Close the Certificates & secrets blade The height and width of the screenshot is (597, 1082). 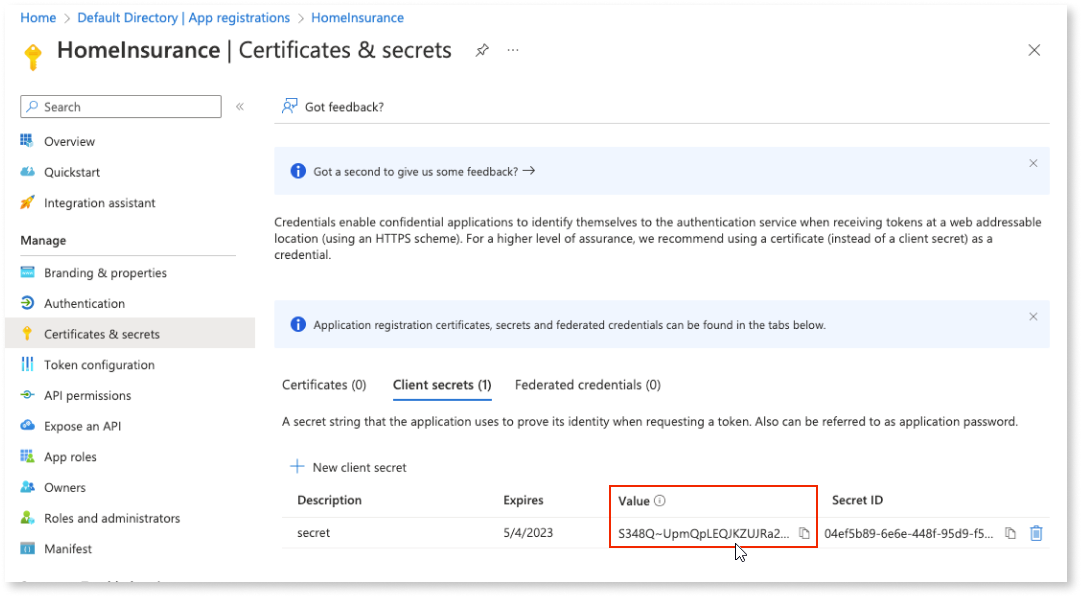pos(1034,50)
